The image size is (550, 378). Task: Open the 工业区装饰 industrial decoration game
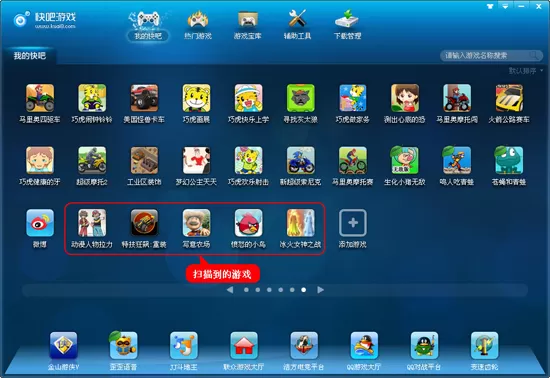[144, 161]
